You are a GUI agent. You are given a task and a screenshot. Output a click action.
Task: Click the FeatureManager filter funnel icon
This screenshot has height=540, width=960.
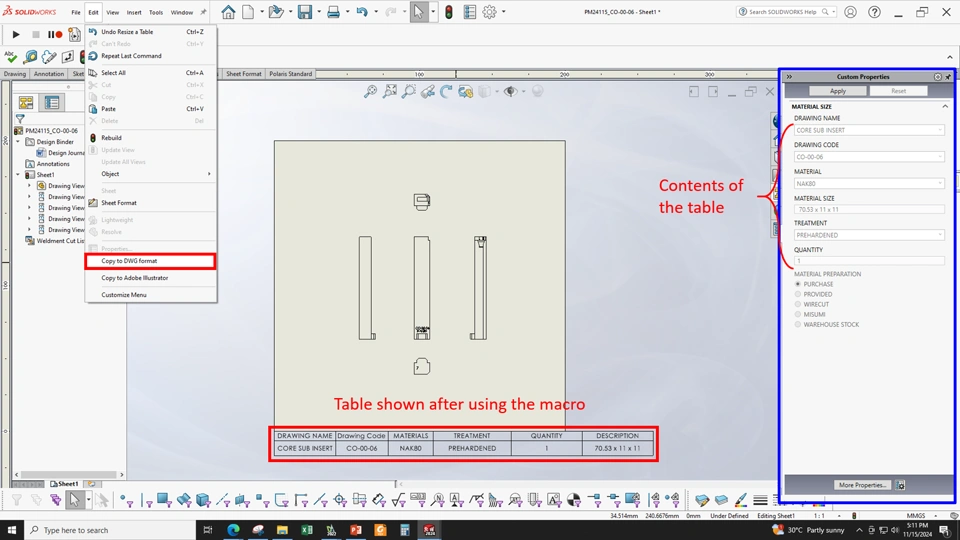point(20,119)
